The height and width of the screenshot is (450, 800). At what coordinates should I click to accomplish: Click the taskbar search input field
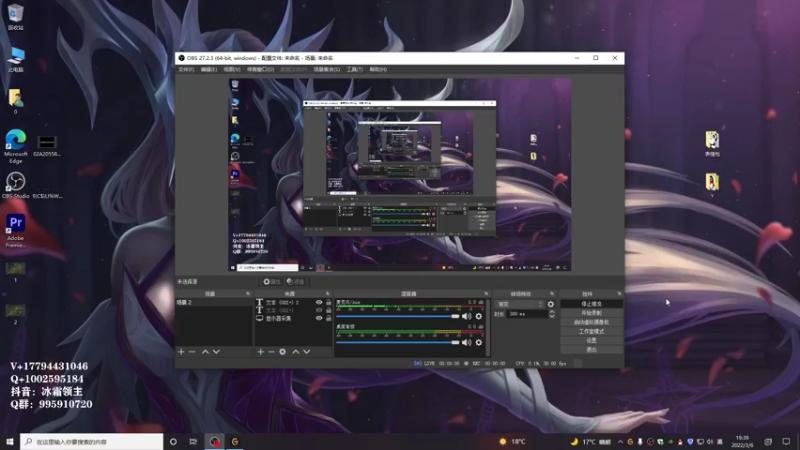pos(92,441)
